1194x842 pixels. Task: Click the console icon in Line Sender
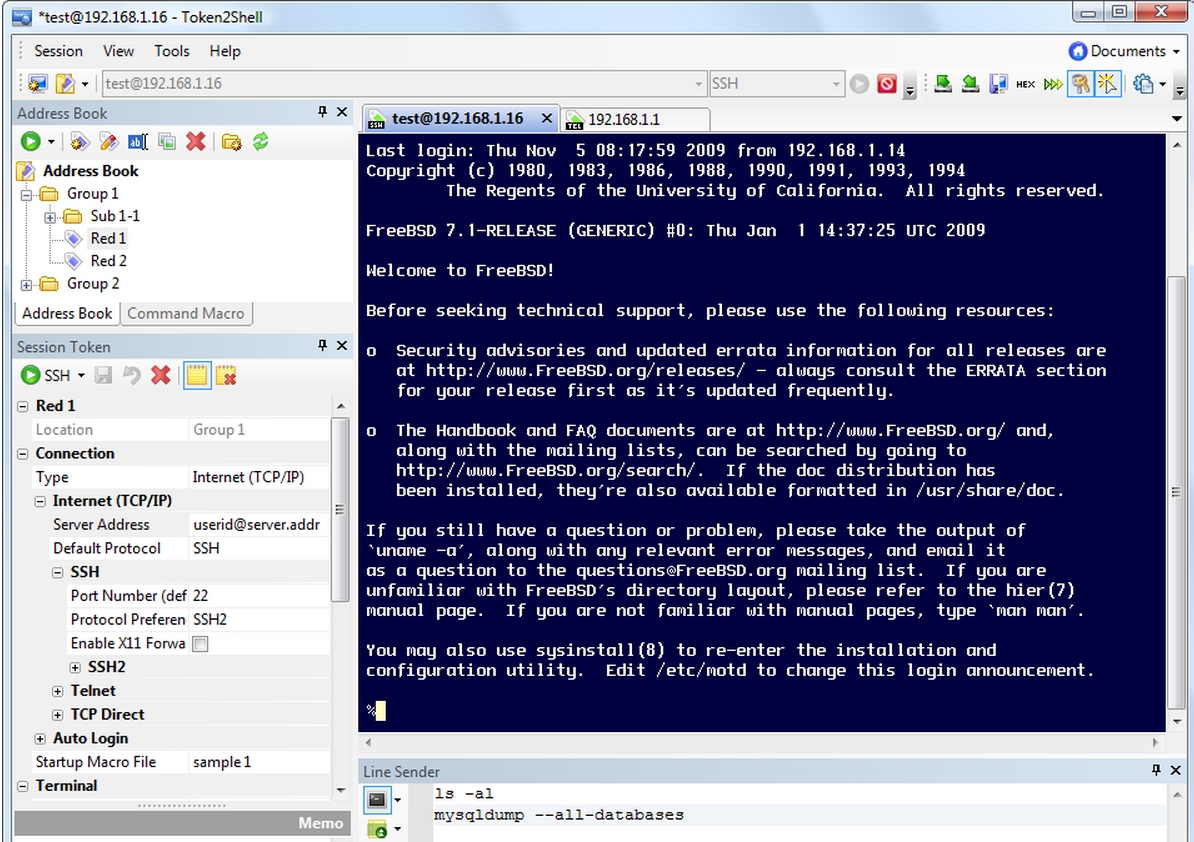377,799
